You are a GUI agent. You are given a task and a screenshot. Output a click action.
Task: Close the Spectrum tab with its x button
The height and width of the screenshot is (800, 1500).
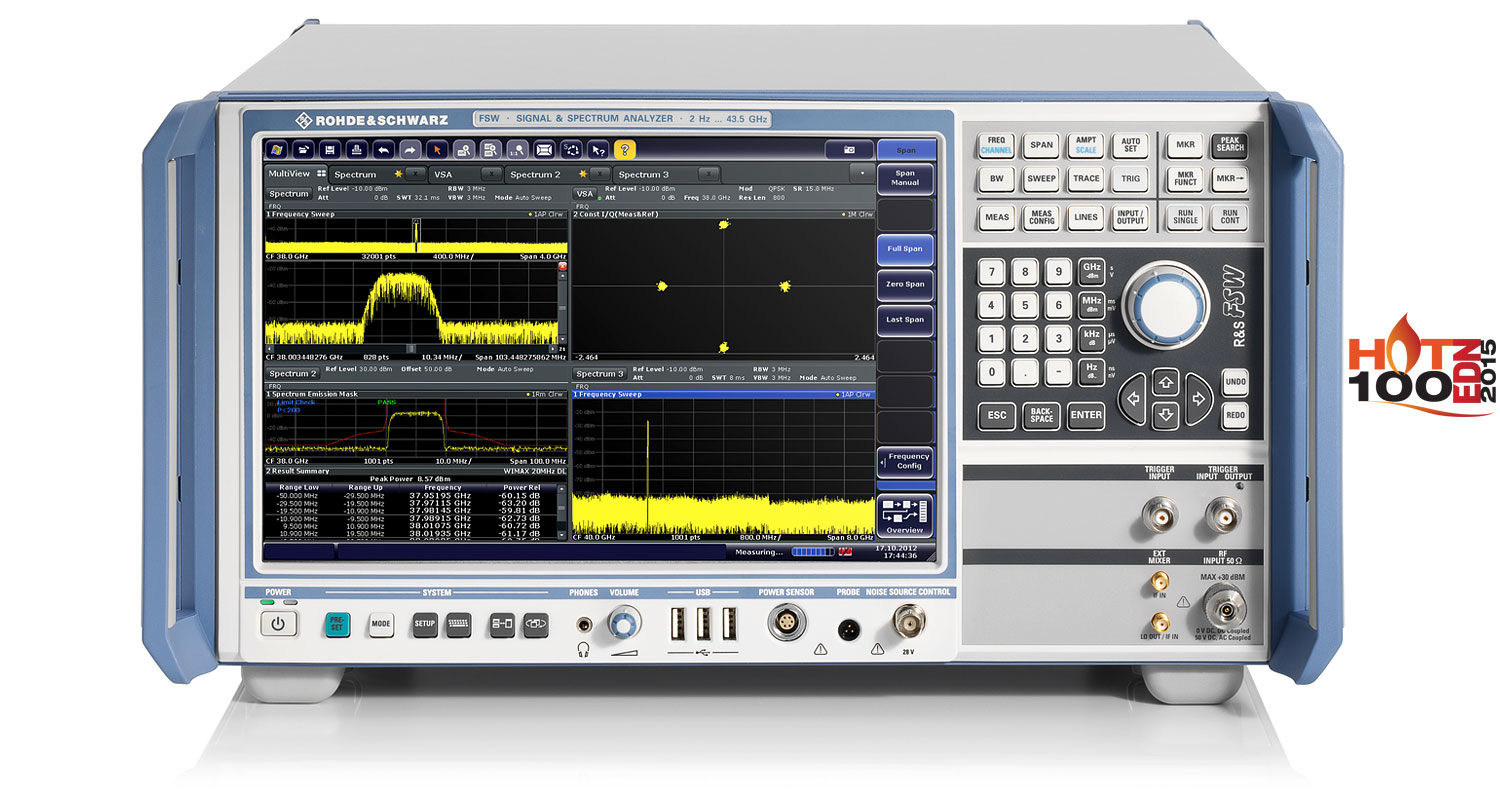click(415, 174)
